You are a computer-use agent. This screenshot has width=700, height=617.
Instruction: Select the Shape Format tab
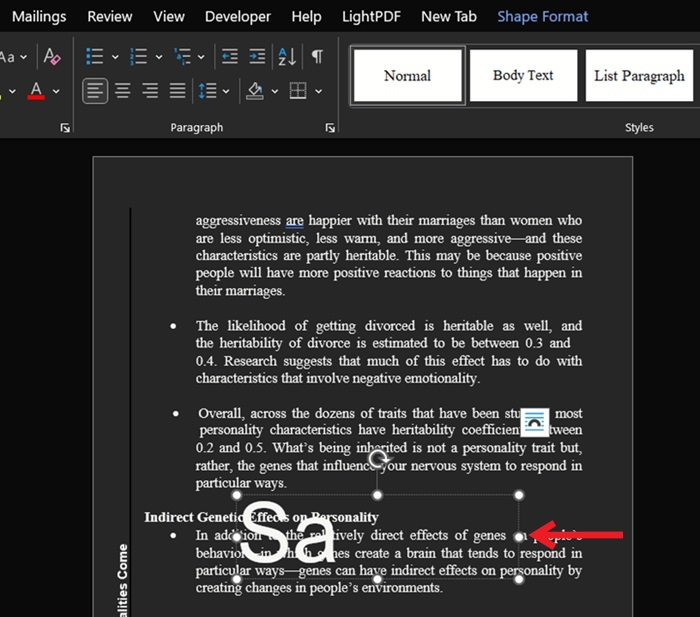pyautogui.click(x=542, y=17)
